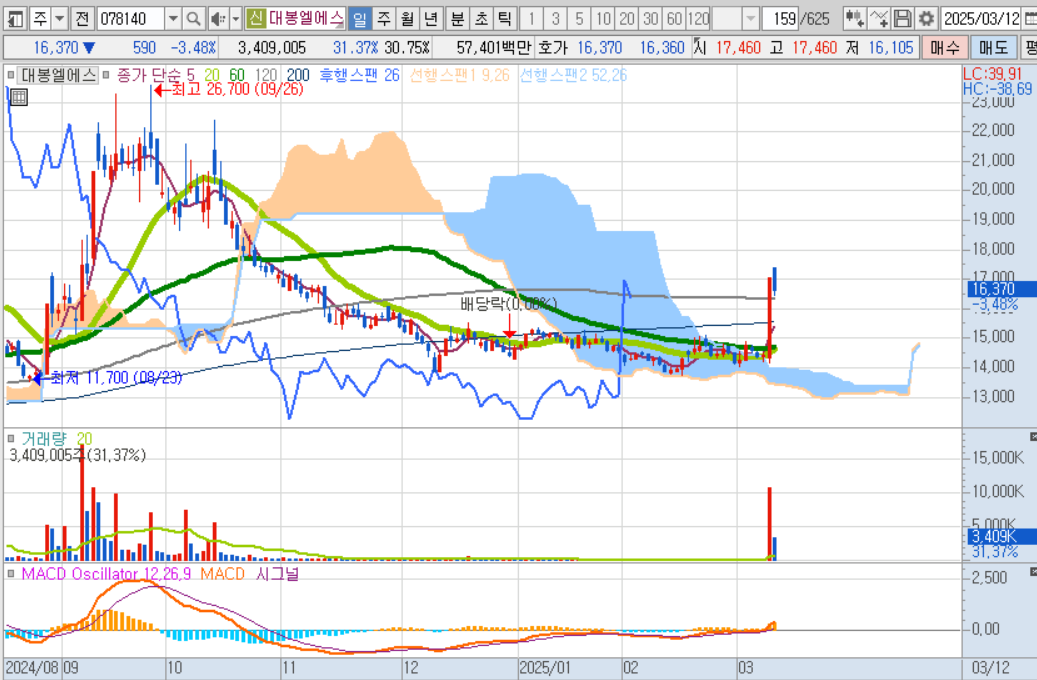Click the stock code field 078140
The height and width of the screenshot is (680, 1037).
130,19
